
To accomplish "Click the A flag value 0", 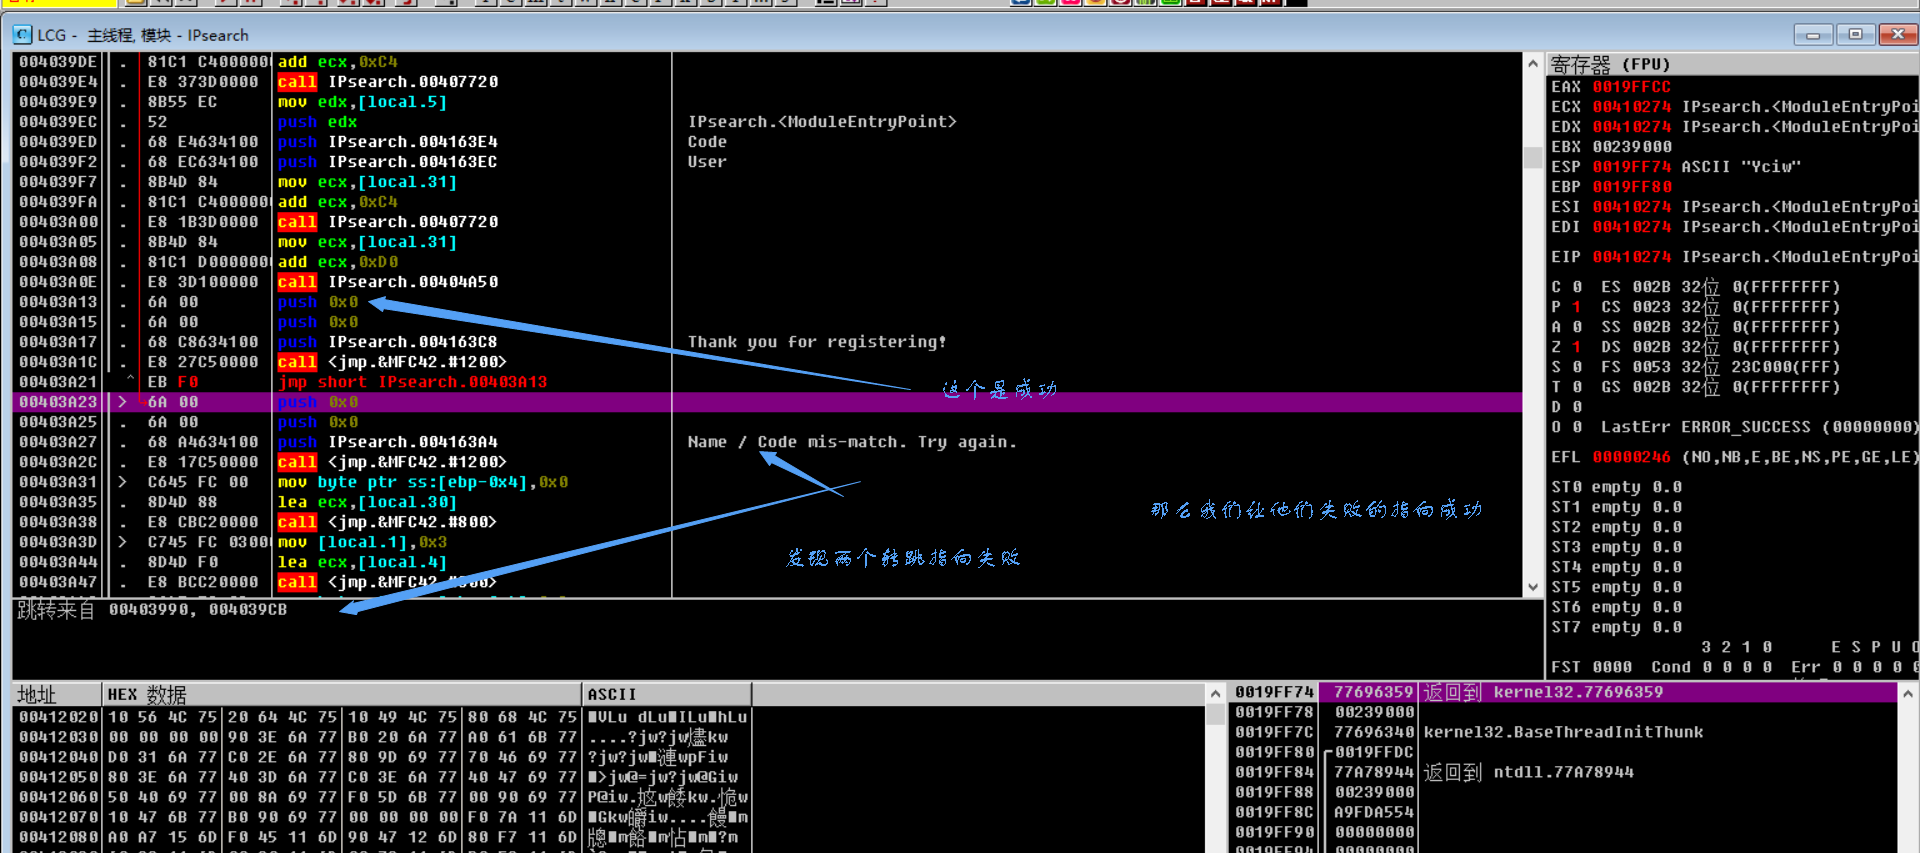I will click(x=1577, y=327).
